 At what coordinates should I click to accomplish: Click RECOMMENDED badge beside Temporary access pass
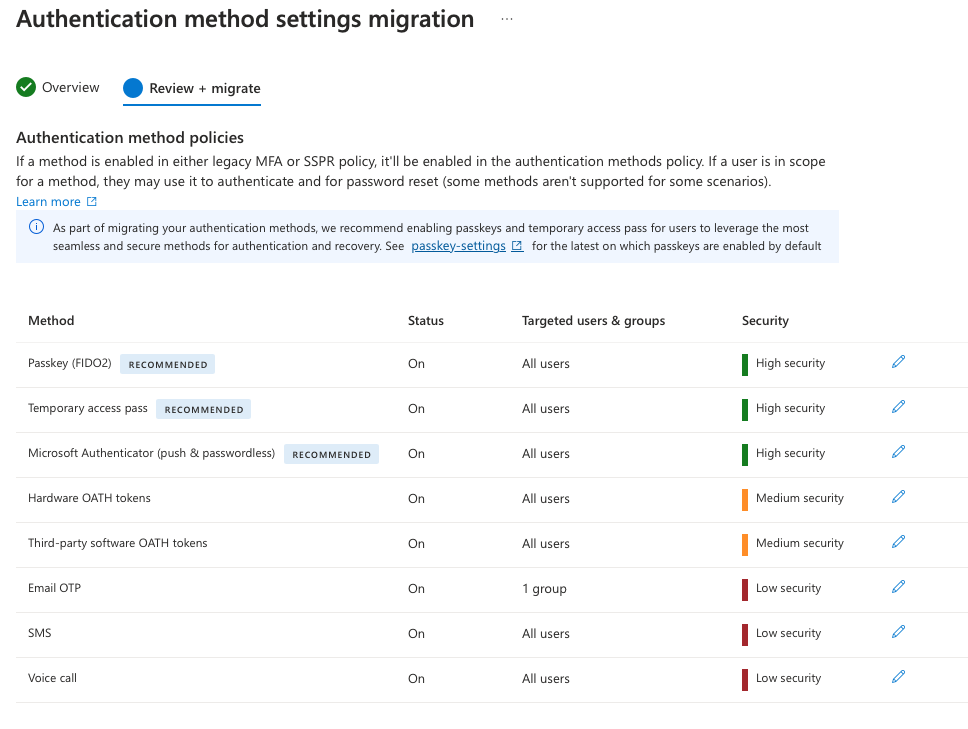tap(204, 409)
